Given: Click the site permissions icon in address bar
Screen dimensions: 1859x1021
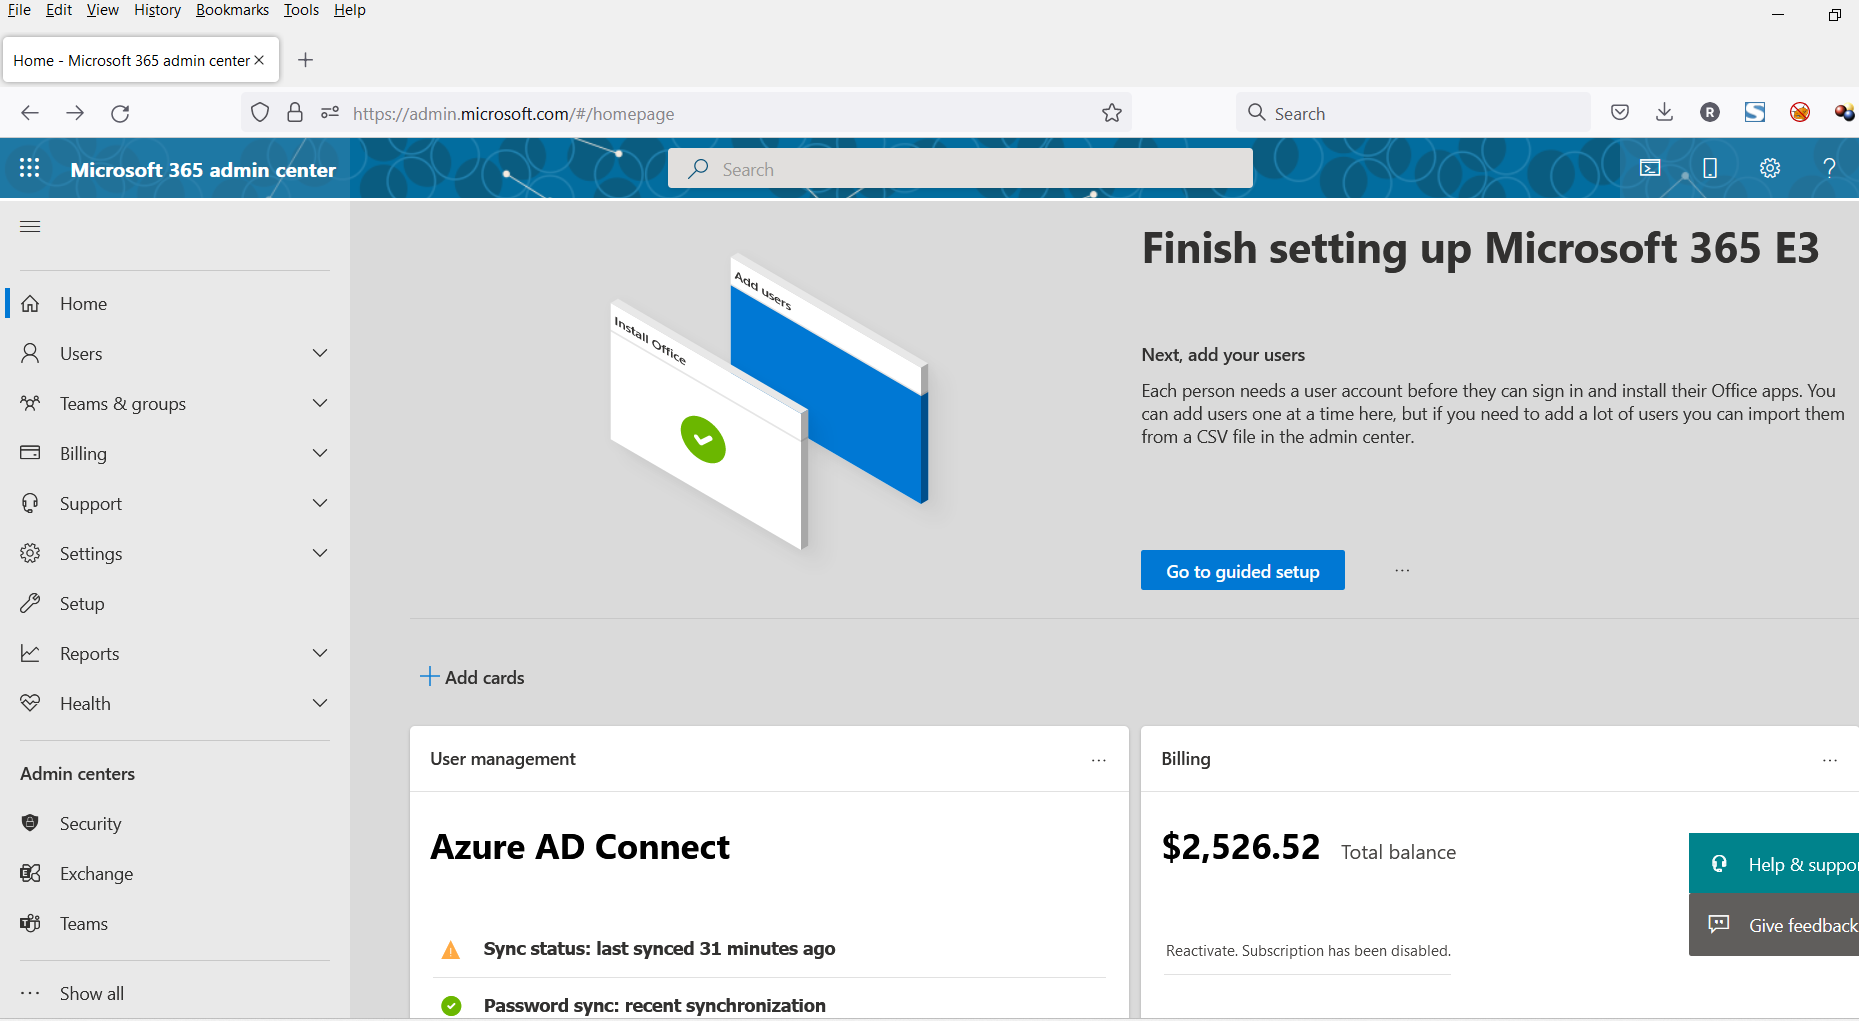Looking at the screenshot, I should pos(330,112).
